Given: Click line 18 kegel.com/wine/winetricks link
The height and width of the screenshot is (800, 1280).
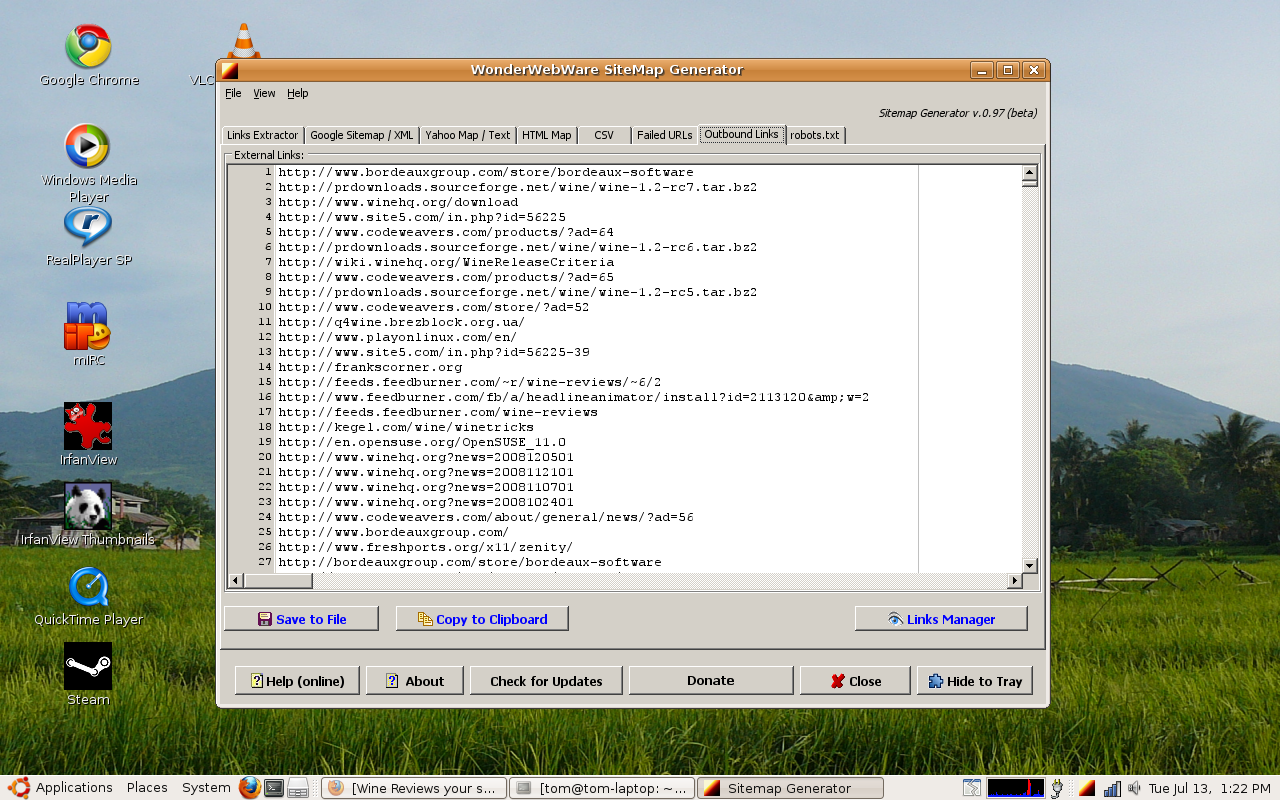Looking at the screenshot, I should pos(406,427).
